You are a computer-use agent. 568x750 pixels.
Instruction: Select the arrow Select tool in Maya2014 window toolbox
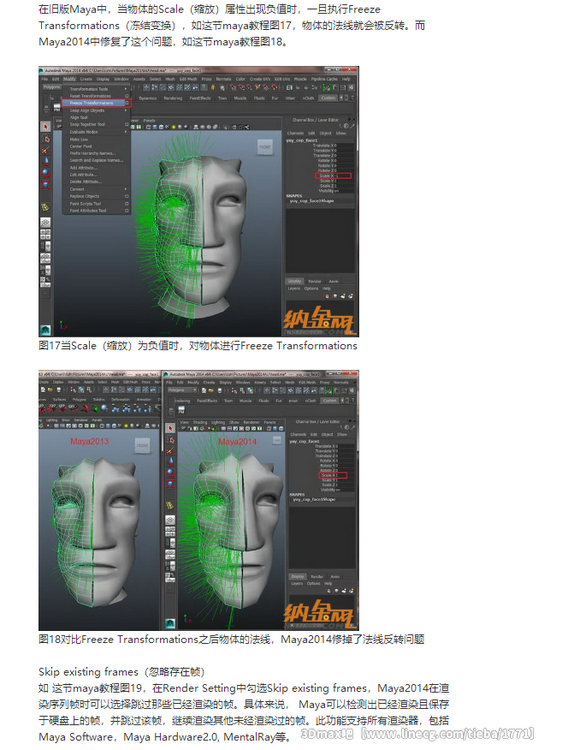tap(170, 428)
